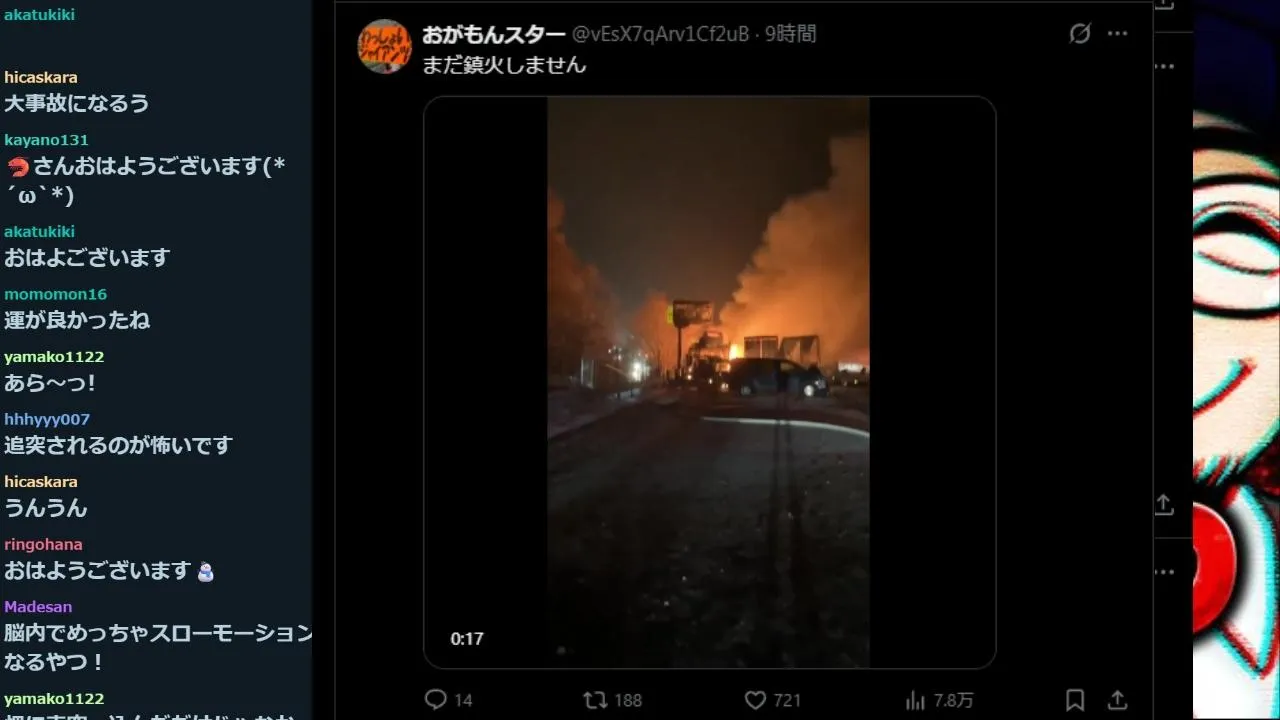Click the retweet arrows icon
This screenshot has height=720, width=1280.
(595, 700)
